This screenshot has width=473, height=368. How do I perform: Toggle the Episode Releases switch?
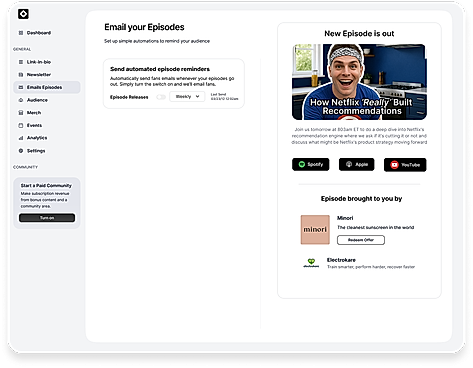pyautogui.click(x=161, y=97)
